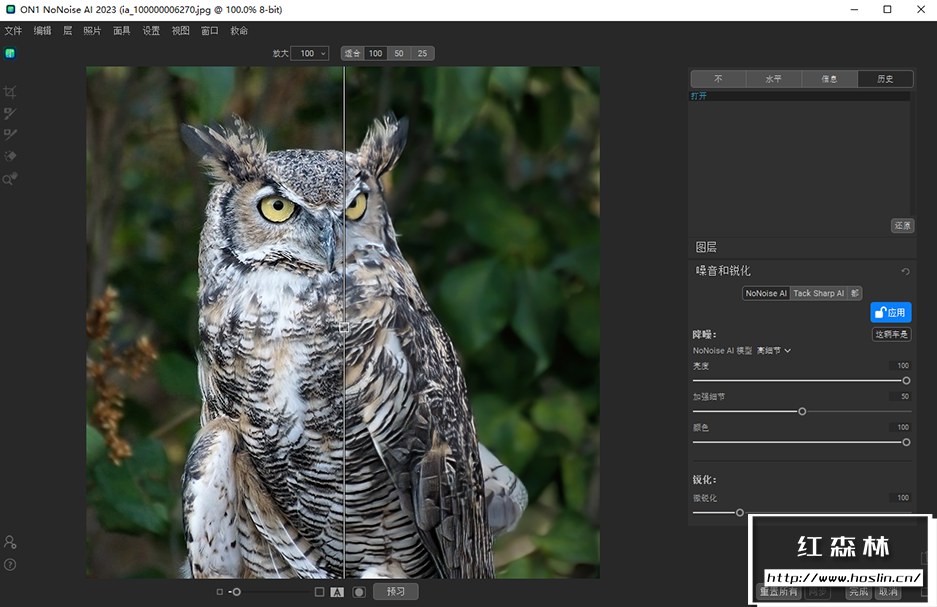Click the A compare view icon below the image
Screen dimensions: 937x607
point(337,592)
